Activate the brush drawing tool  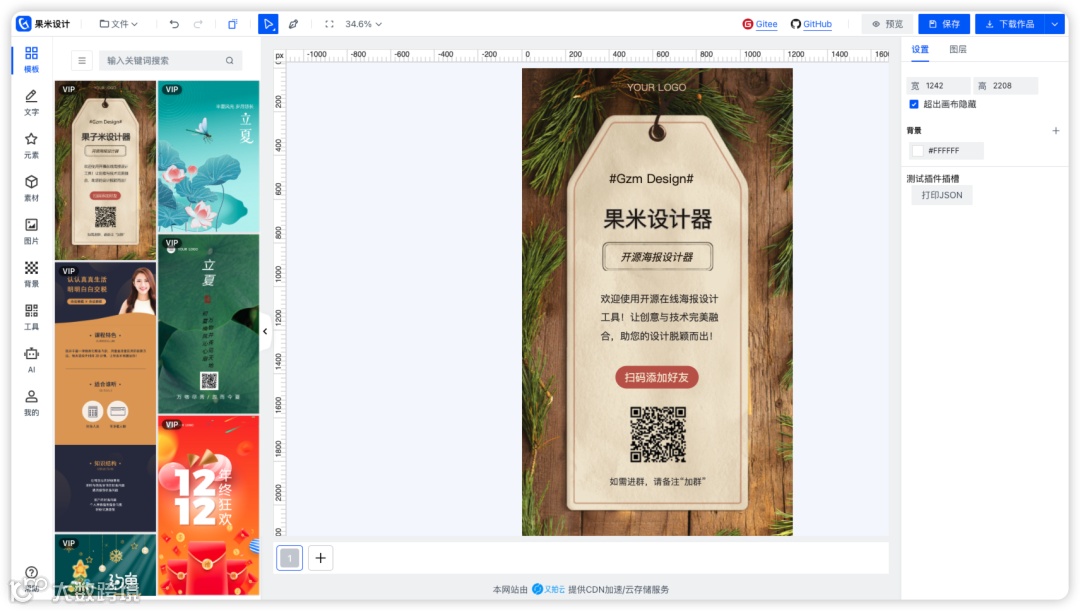click(x=293, y=24)
